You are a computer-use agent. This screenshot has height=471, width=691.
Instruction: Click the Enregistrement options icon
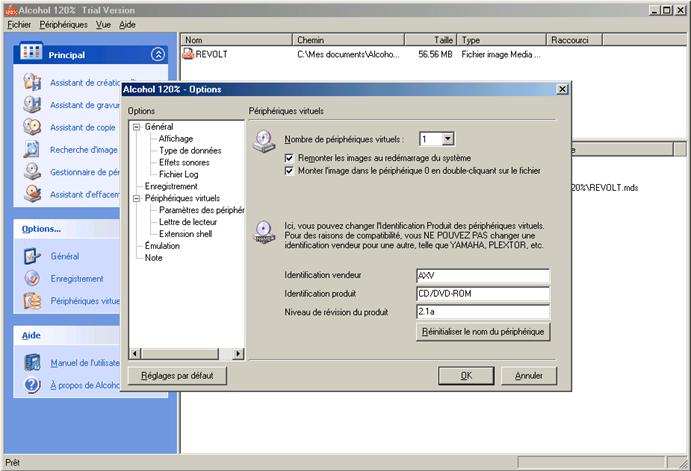tap(32, 278)
